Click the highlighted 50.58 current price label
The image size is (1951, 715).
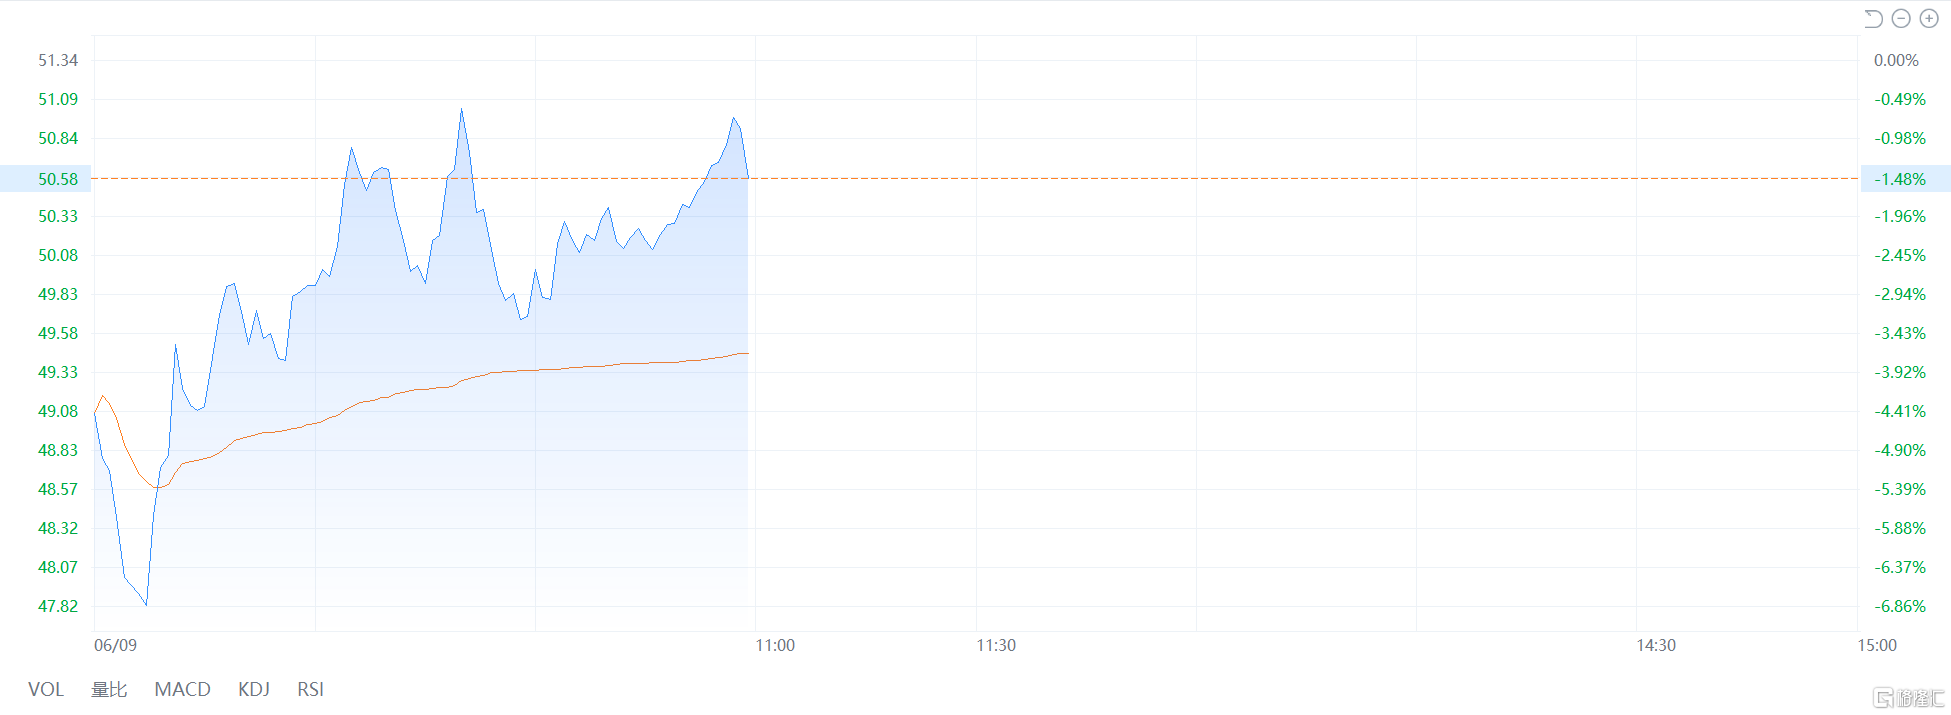(58, 179)
